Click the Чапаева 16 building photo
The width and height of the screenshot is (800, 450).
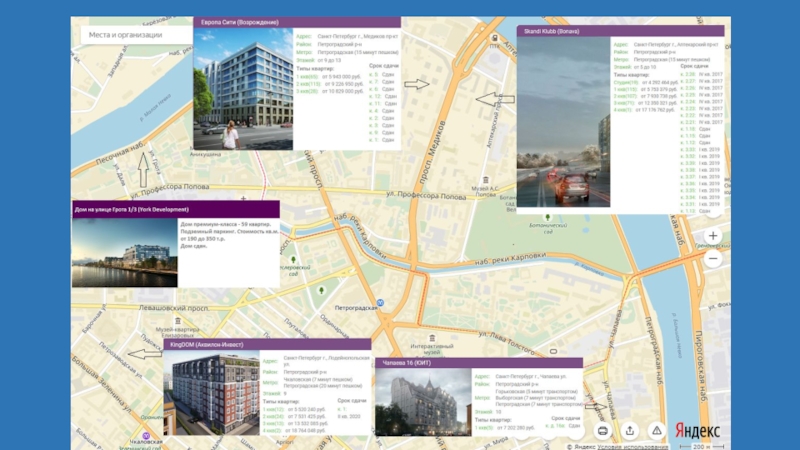point(423,402)
